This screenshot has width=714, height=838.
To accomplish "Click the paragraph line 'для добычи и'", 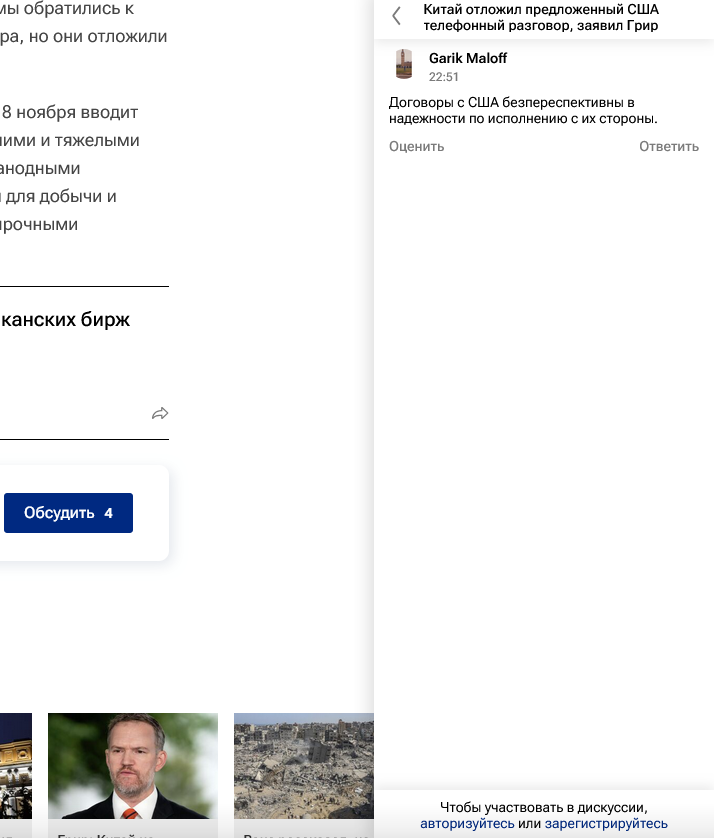I will 60,196.
